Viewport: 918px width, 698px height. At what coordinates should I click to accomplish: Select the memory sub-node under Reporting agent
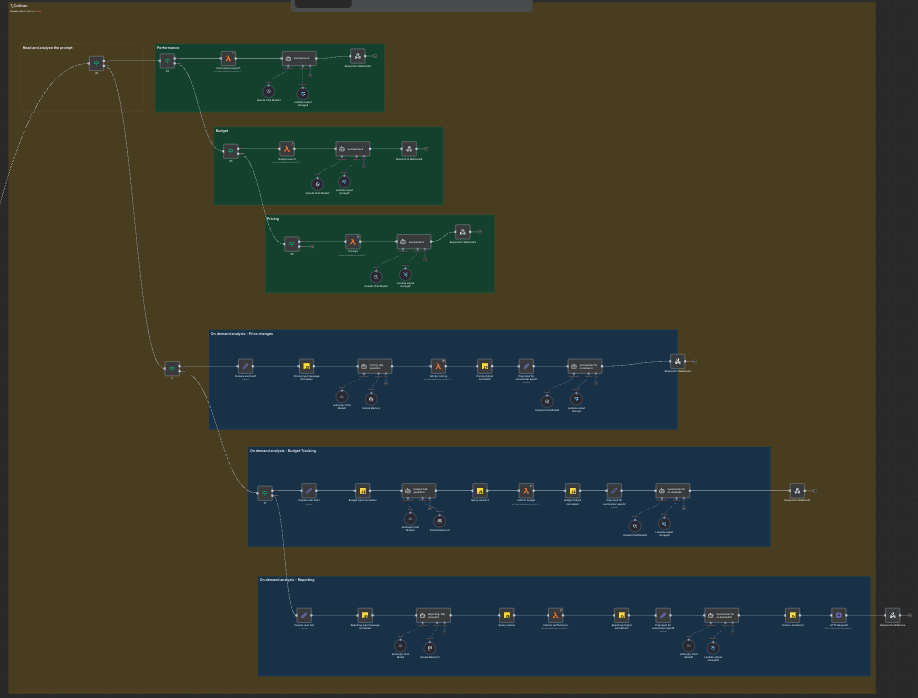[430, 646]
